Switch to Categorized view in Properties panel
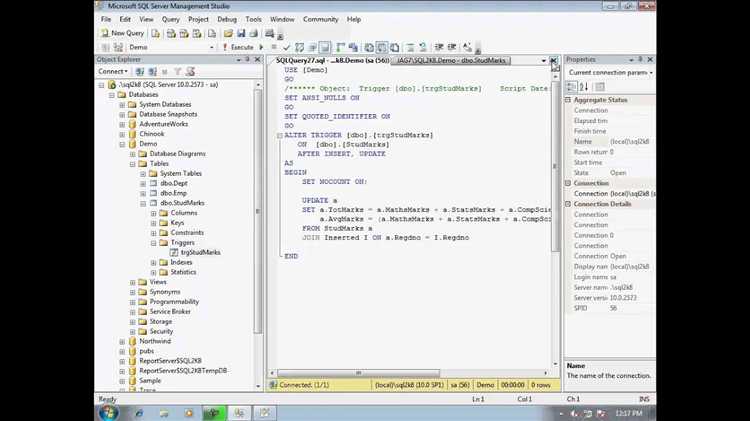This screenshot has width=750, height=421. click(x=571, y=87)
